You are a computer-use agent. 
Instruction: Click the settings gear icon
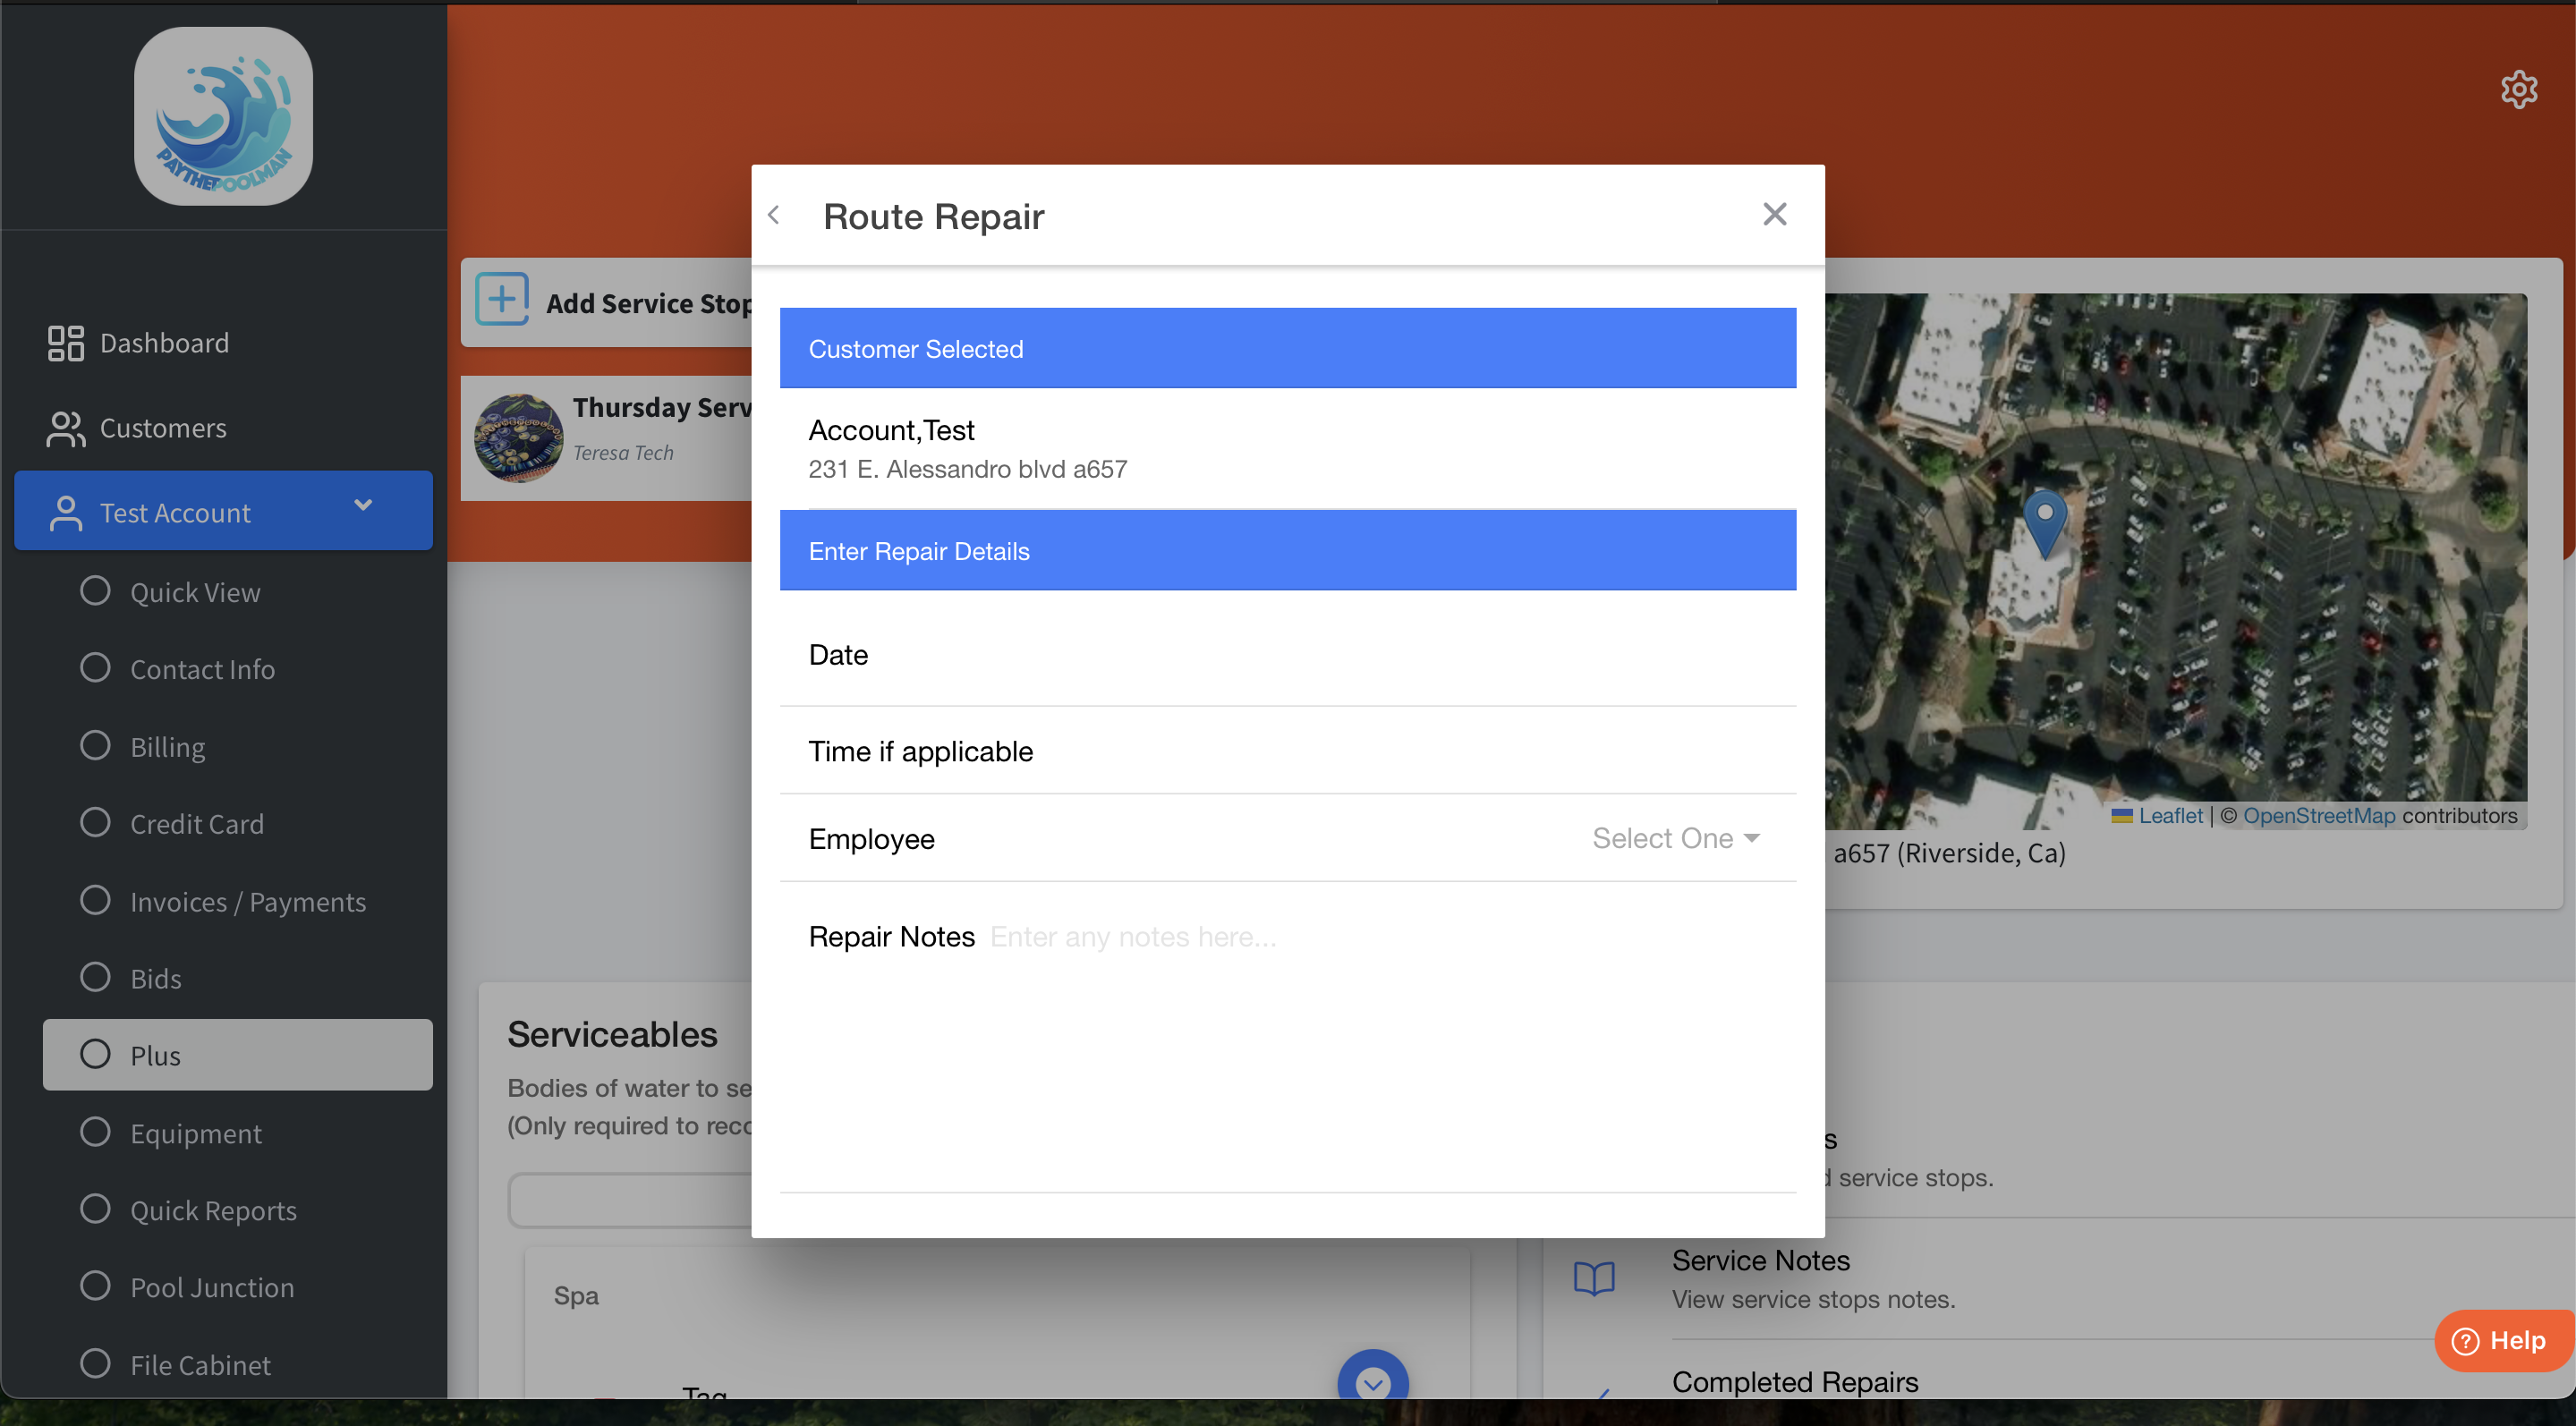(2518, 90)
